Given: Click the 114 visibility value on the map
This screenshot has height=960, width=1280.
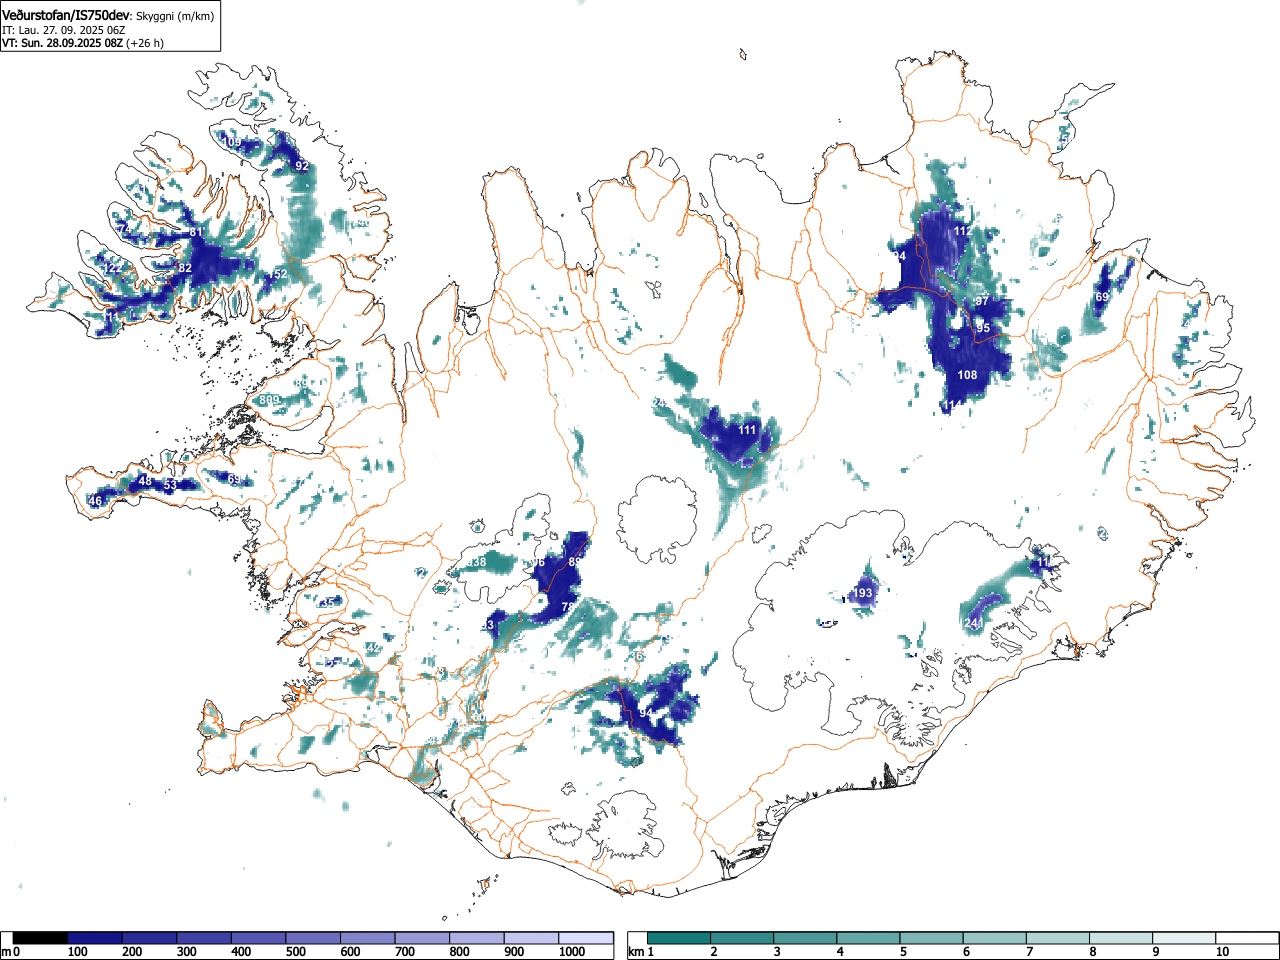Looking at the screenshot, I should click(x=953, y=405).
